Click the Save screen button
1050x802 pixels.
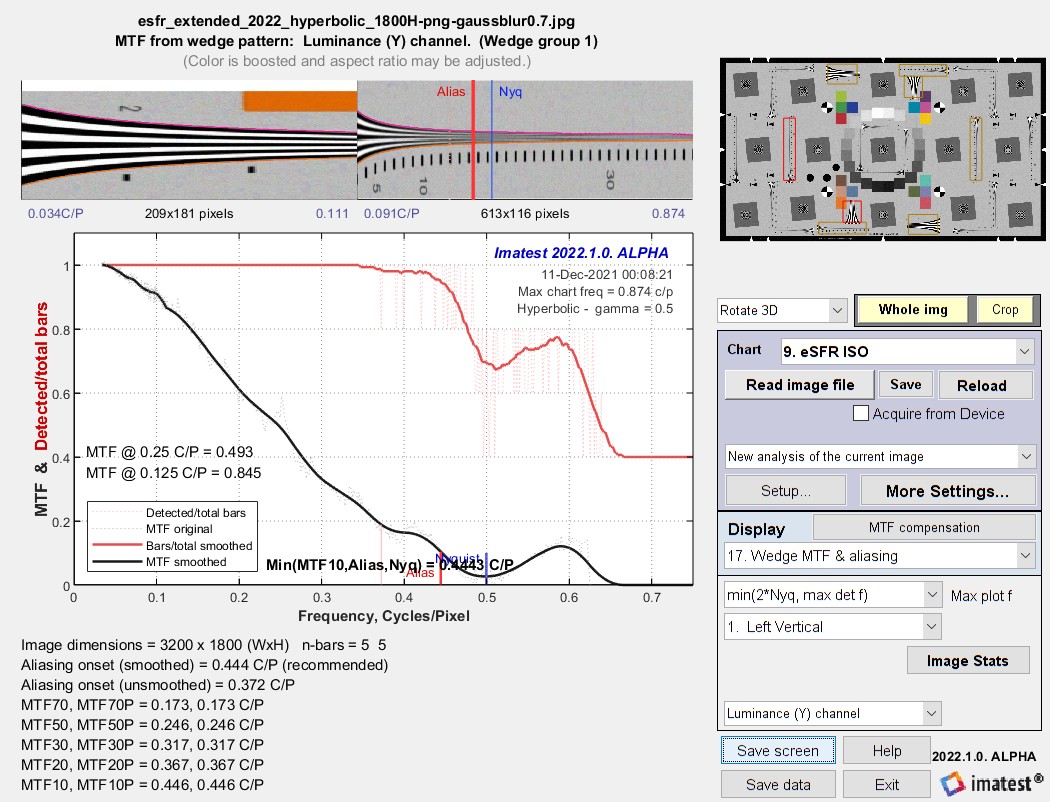(777, 750)
